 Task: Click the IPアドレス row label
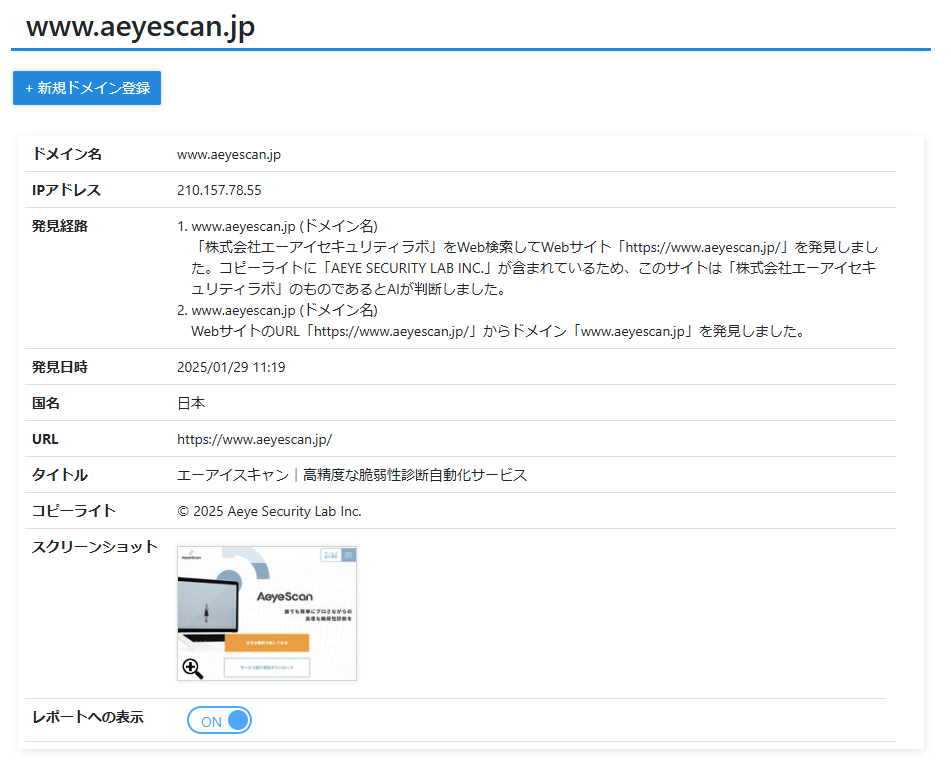pos(66,190)
